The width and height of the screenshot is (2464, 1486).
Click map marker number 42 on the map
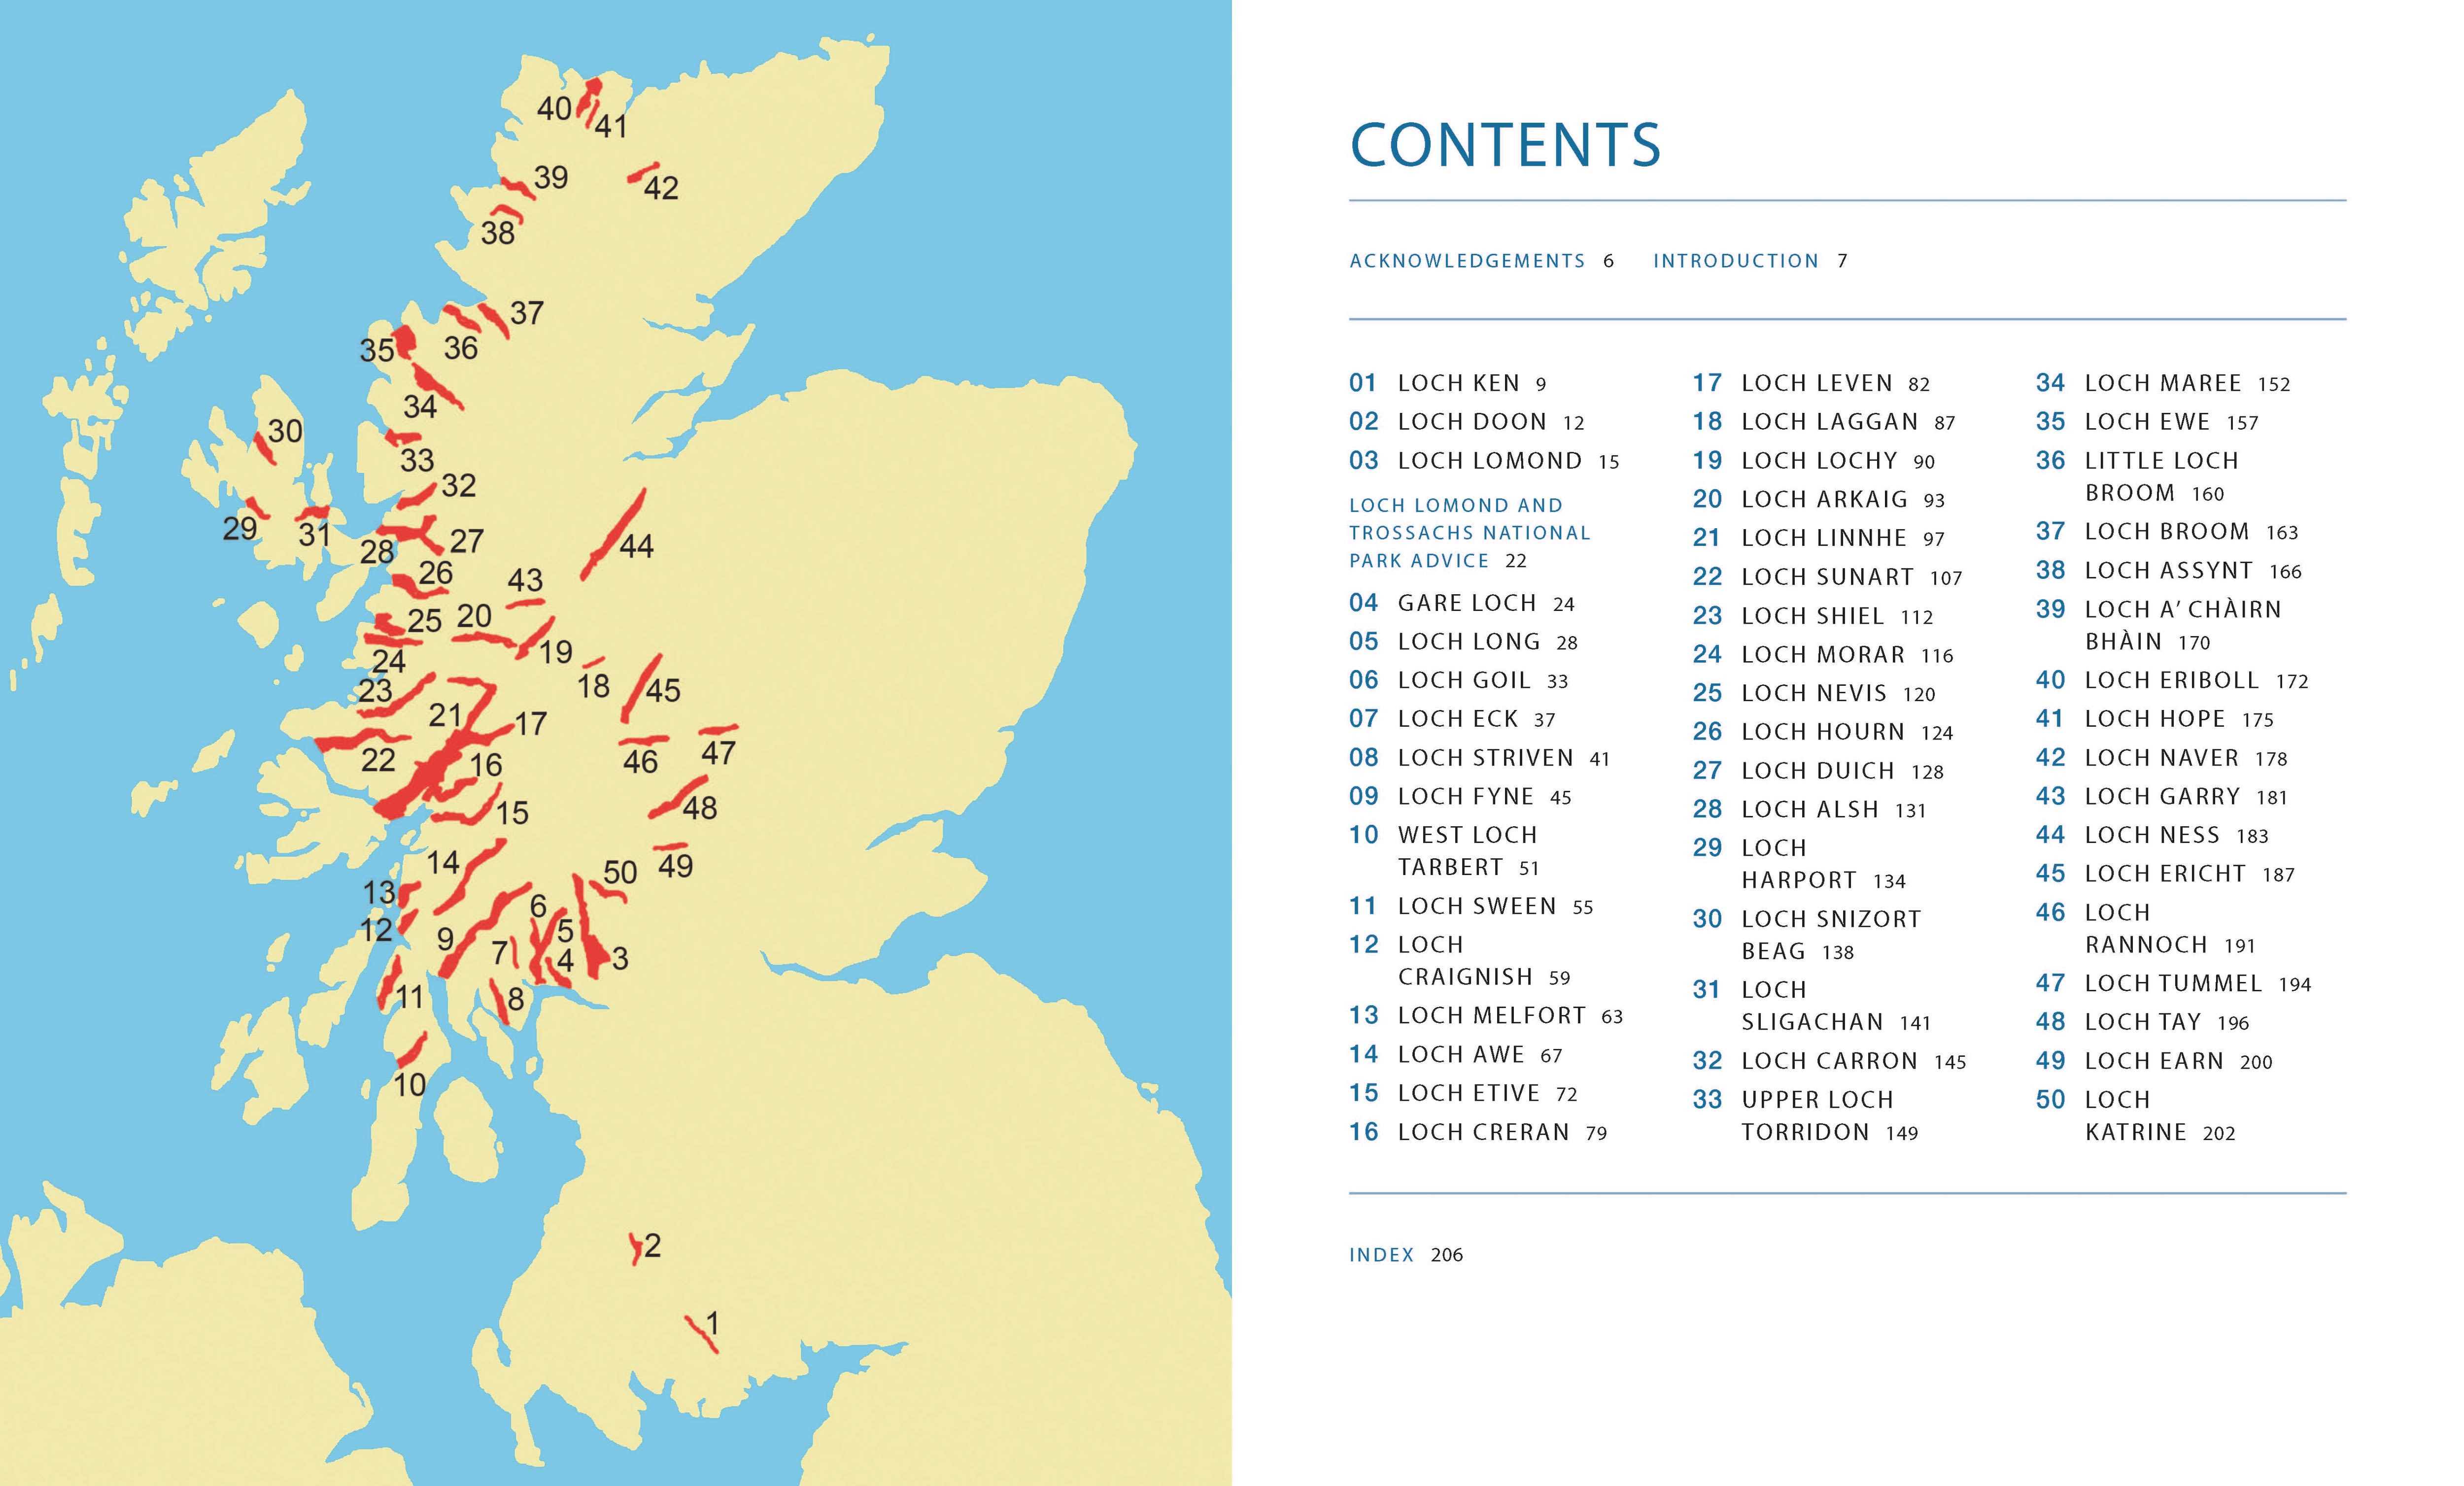661,188
